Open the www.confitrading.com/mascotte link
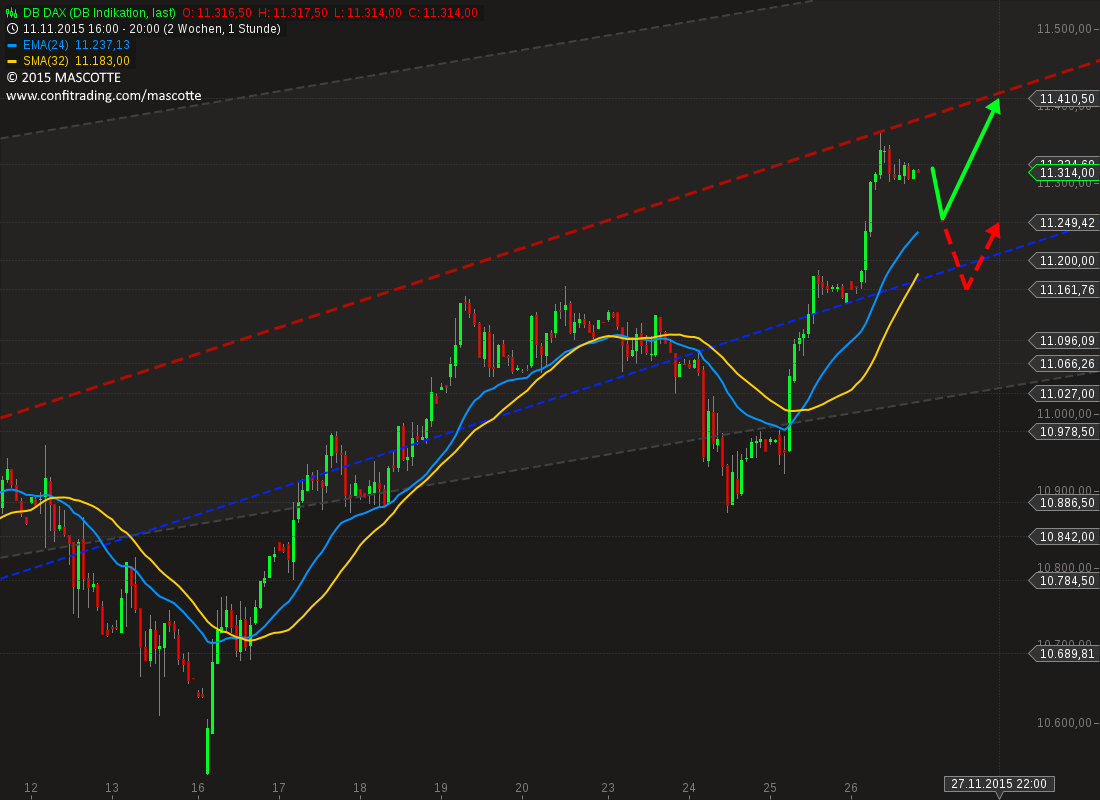The image size is (1100, 800). click(104, 95)
